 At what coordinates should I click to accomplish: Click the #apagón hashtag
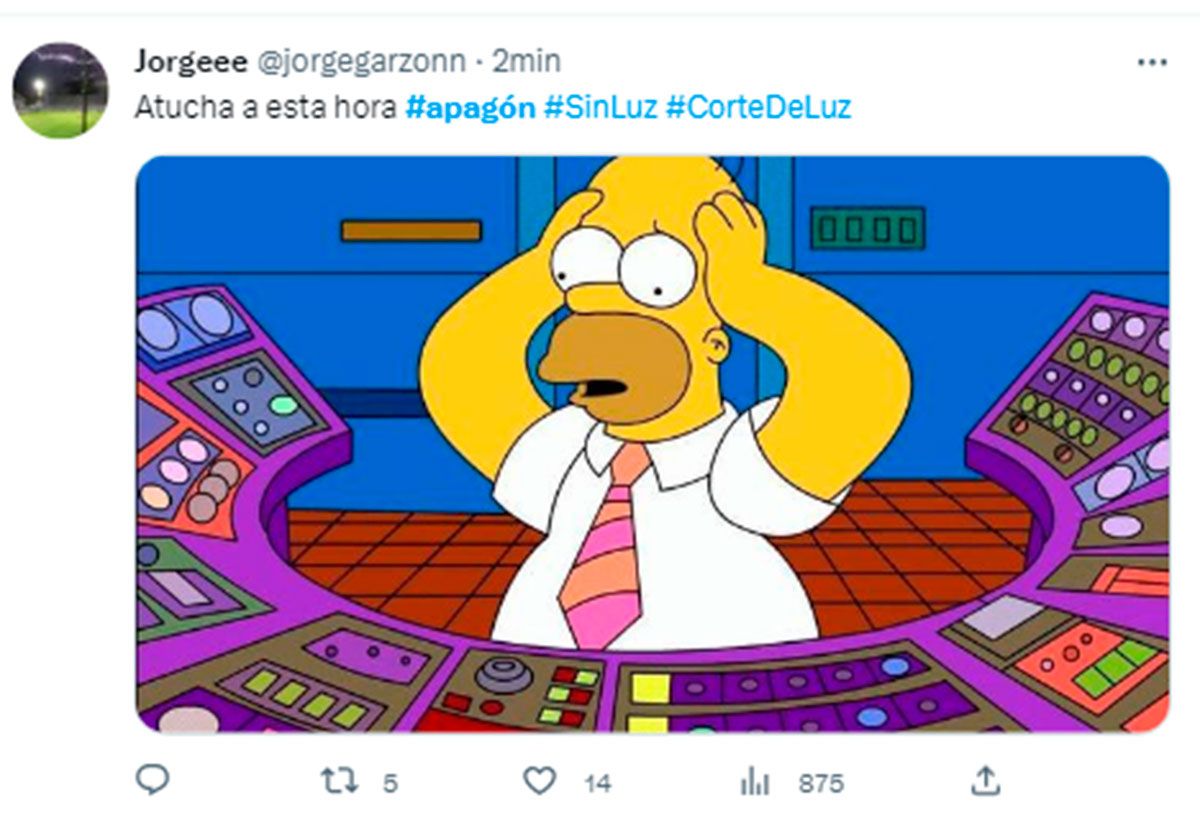coord(471,108)
